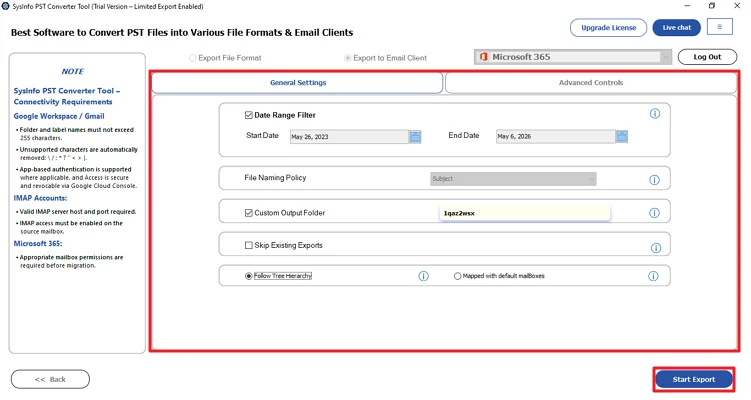Restore the window using title bar button
751x400 pixels.
[712, 6]
